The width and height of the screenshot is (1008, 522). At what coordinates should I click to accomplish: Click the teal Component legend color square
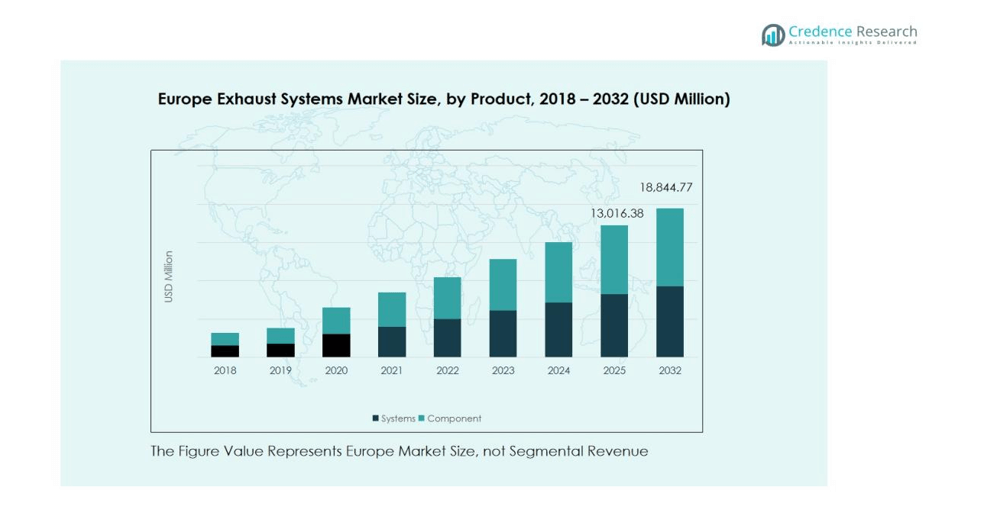(x=422, y=418)
